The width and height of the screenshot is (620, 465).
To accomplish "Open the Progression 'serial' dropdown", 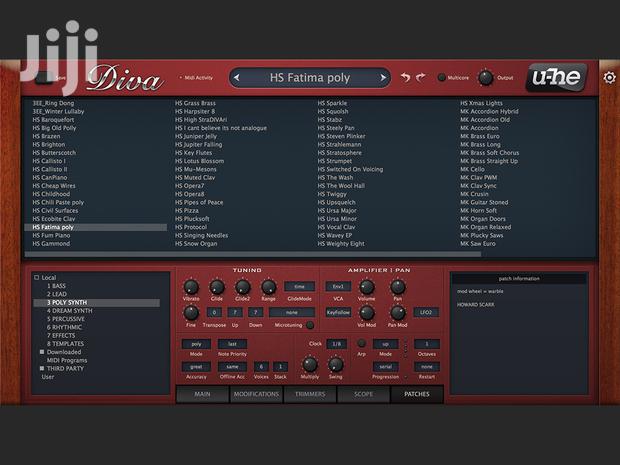I will [385, 367].
